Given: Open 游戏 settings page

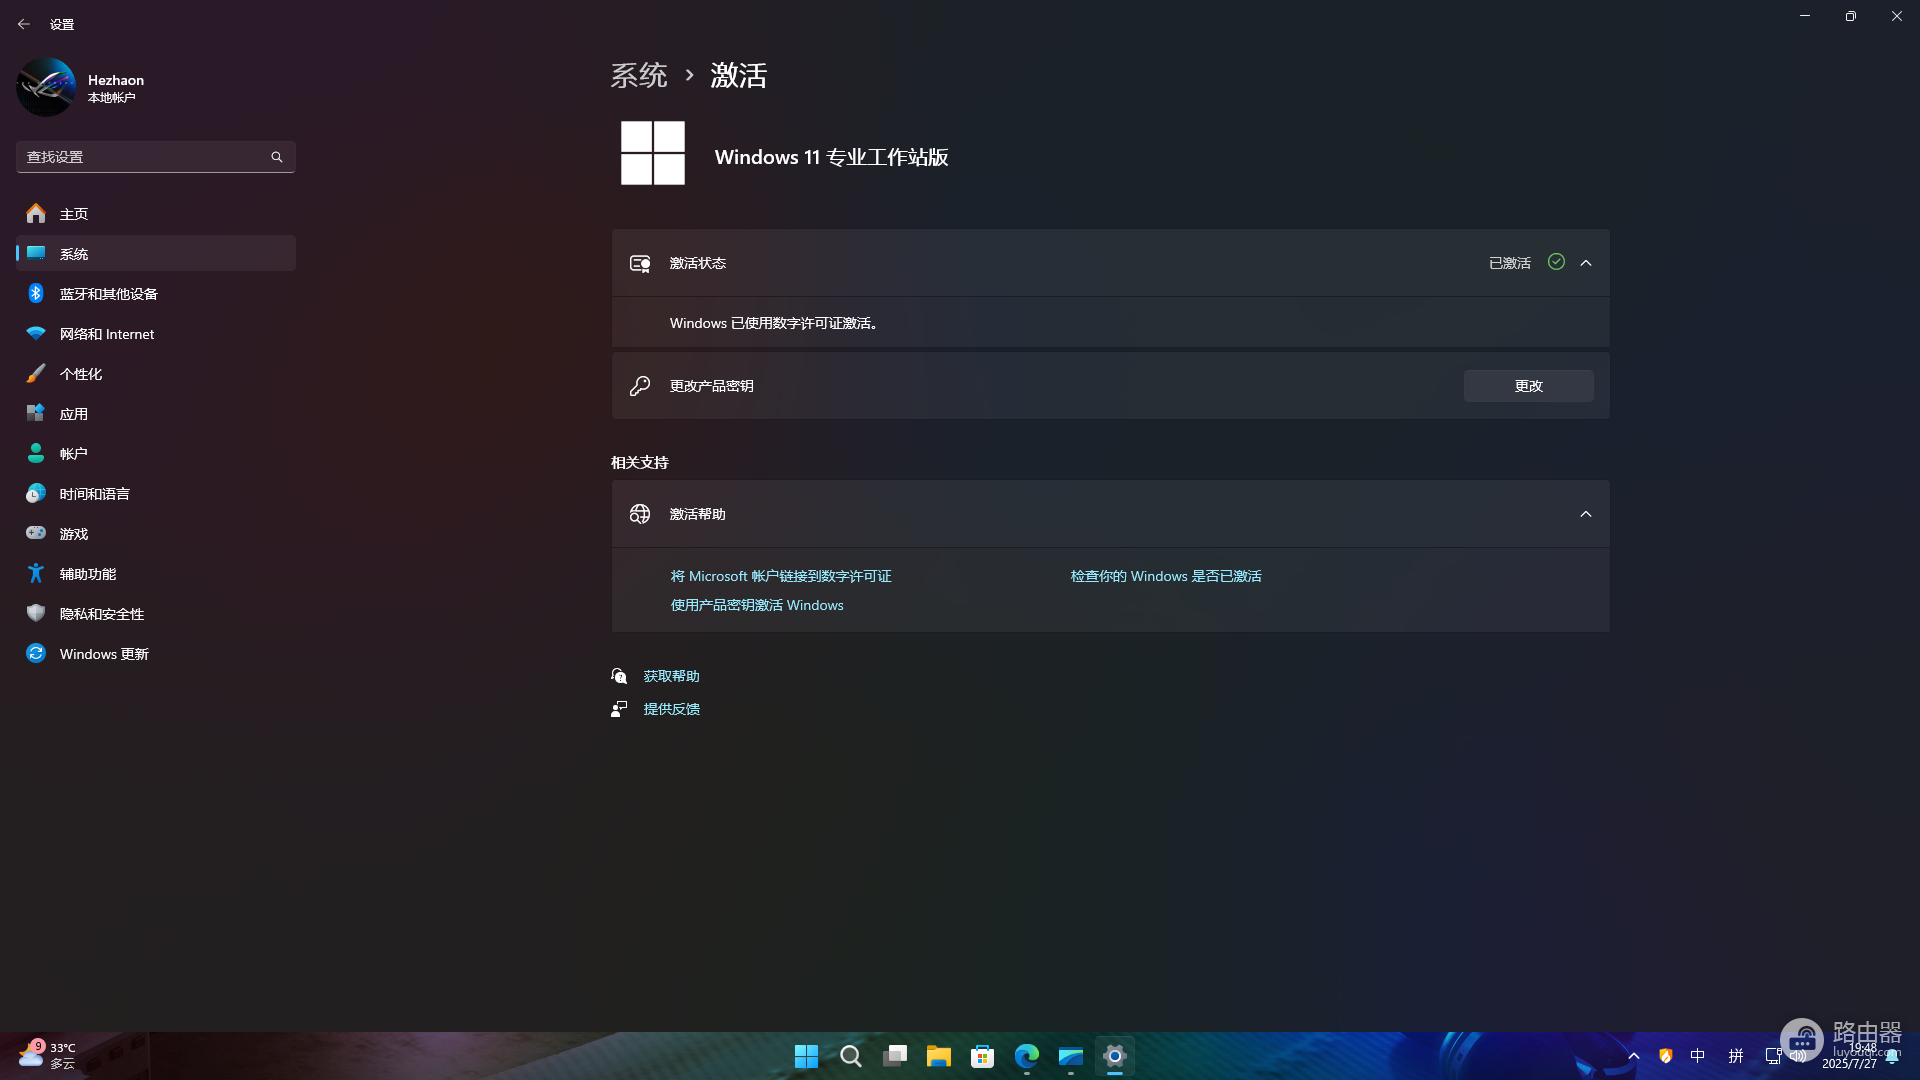Looking at the screenshot, I should point(156,534).
